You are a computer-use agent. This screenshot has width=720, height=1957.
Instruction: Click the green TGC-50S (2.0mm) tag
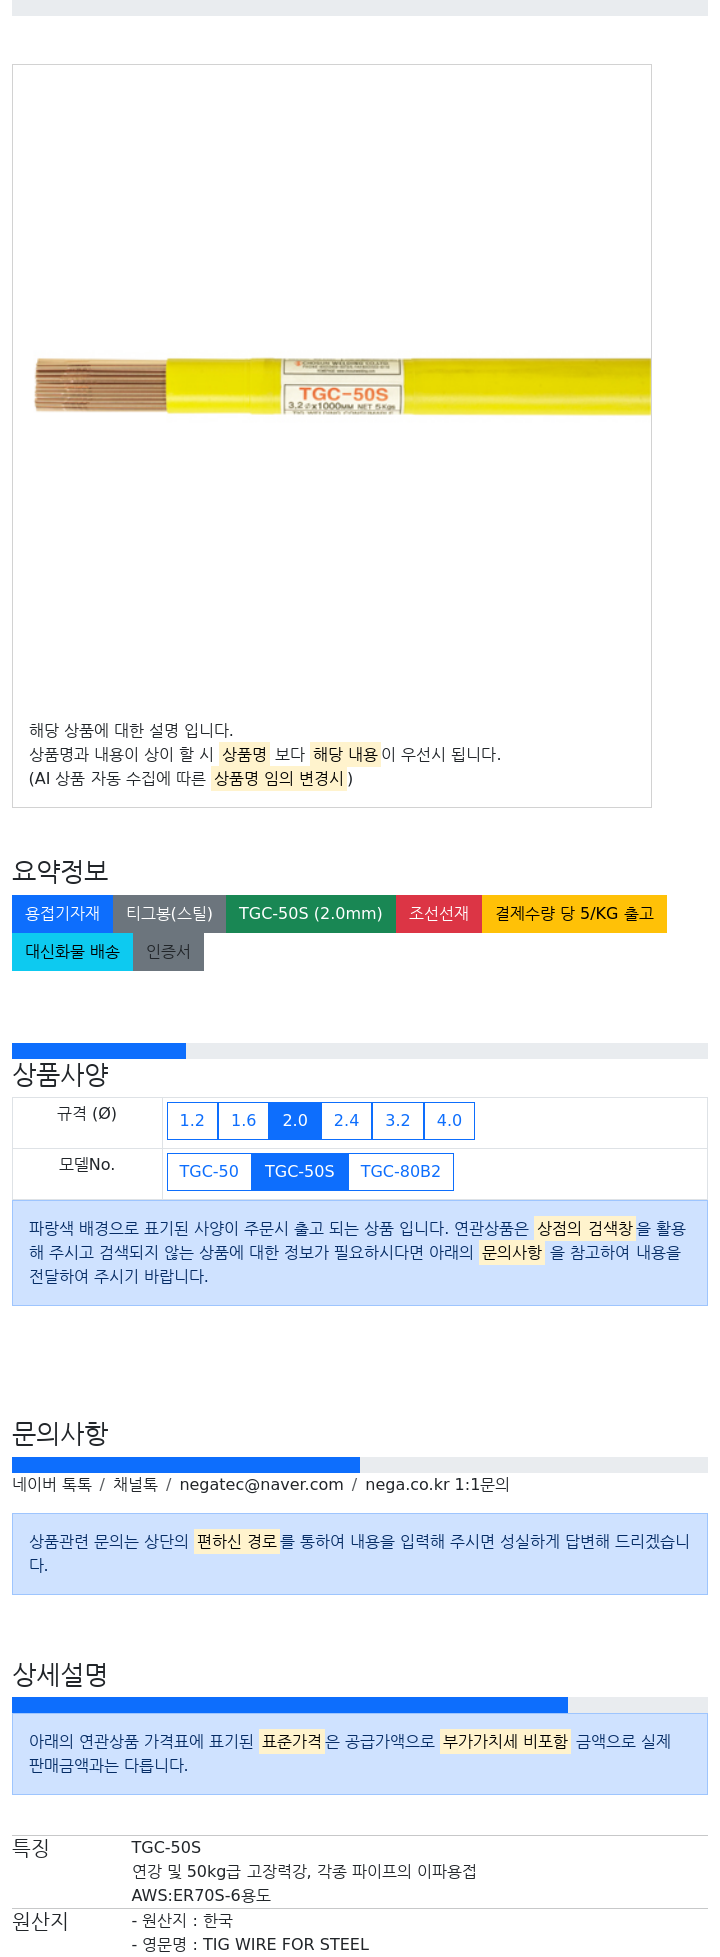(310, 913)
